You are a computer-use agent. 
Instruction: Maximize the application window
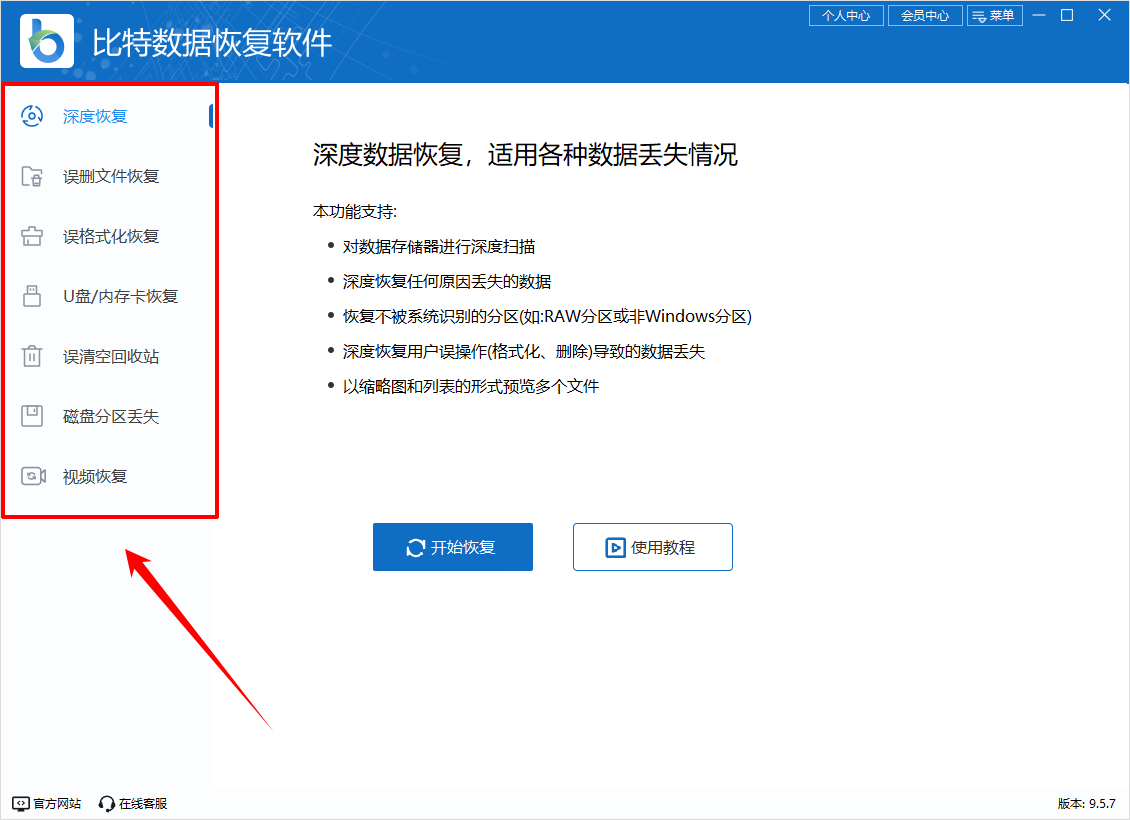[x=1067, y=15]
